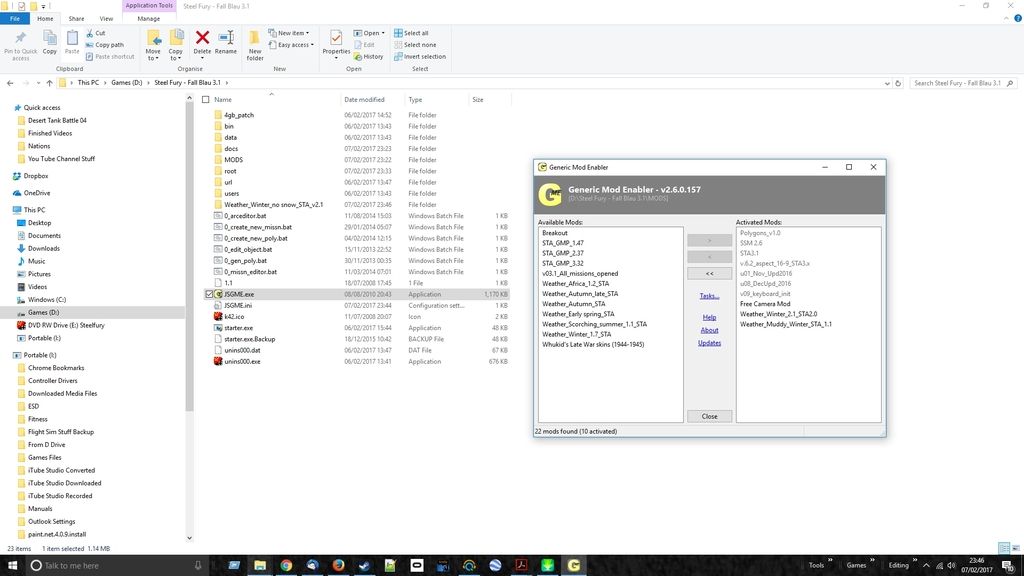Open the recent locations dropdown arrow
1024x576 pixels.
tap(38, 83)
